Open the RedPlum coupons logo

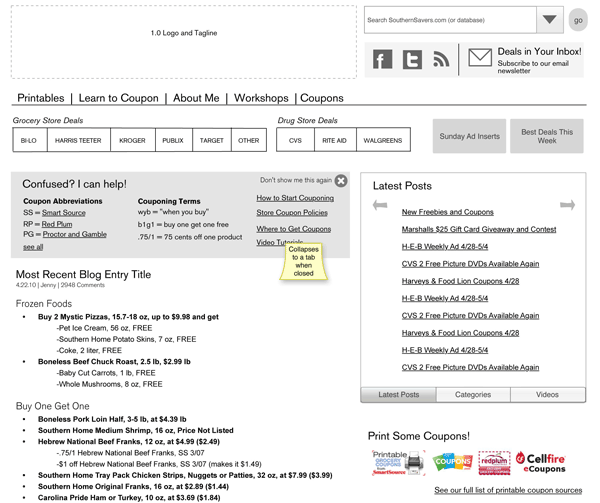[494, 463]
